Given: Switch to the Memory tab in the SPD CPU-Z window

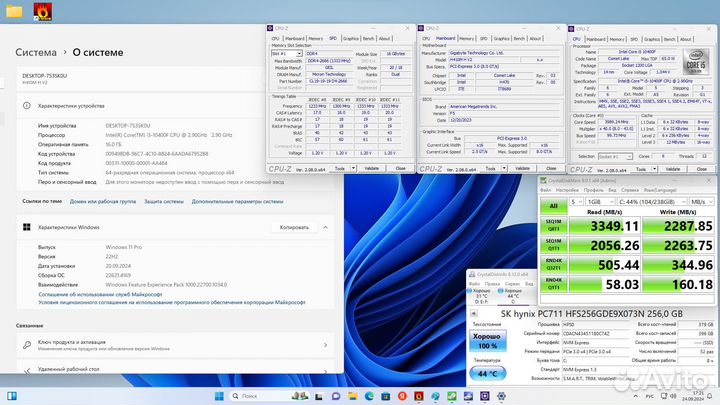Looking at the screenshot, I should [315, 39].
